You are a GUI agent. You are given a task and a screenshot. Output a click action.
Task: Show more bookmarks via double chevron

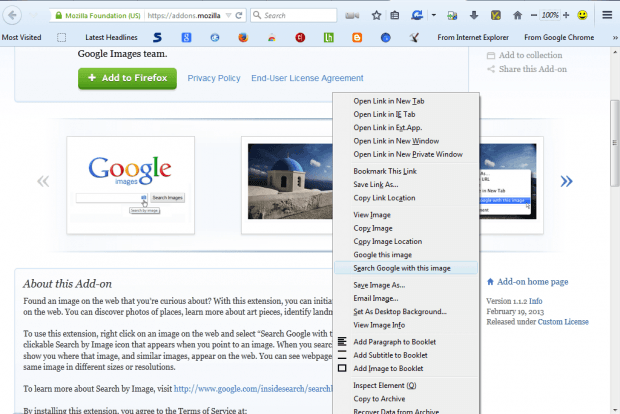(x=615, y=38)
